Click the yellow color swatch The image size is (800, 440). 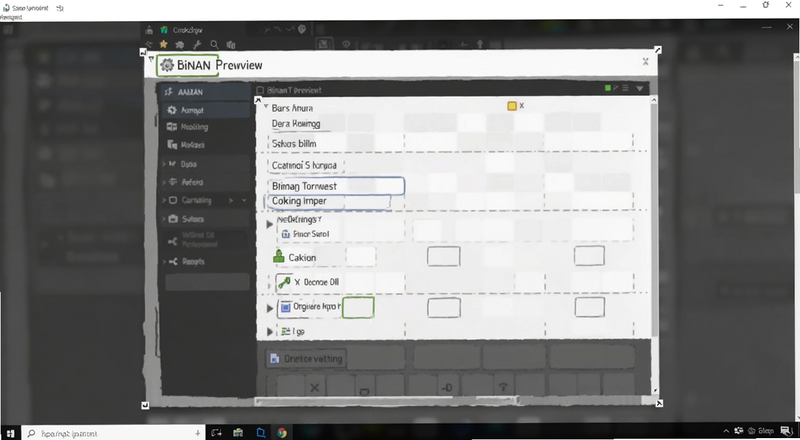click(512, 106)
